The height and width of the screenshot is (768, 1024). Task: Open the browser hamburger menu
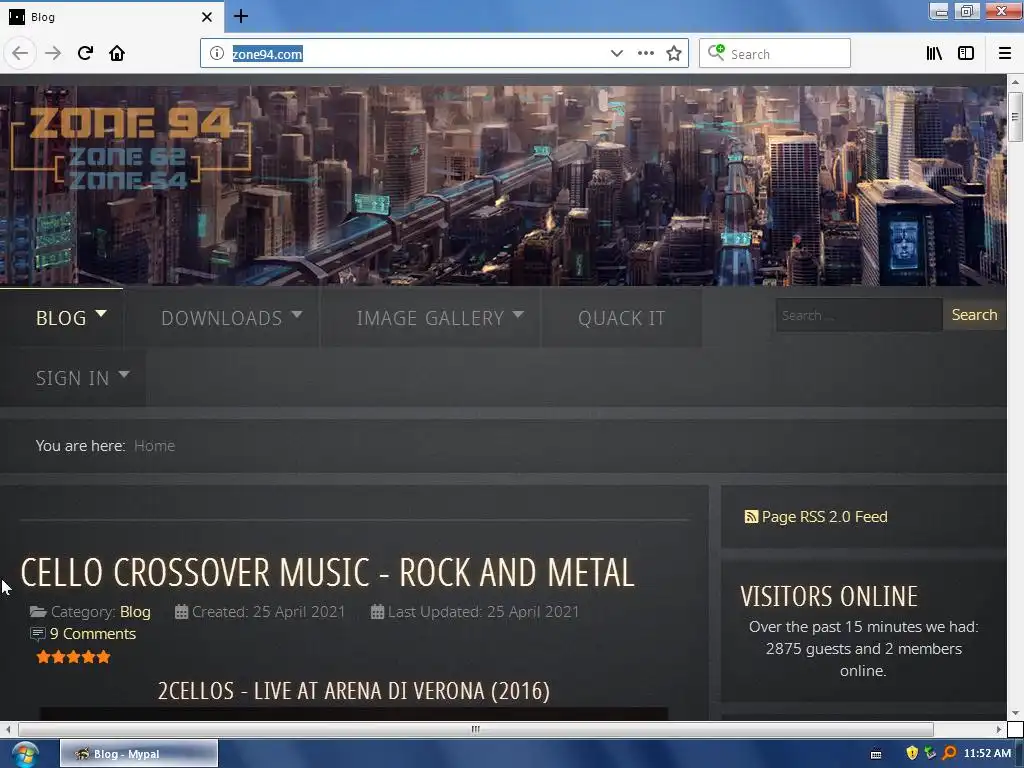click(x=1005, y=54)
